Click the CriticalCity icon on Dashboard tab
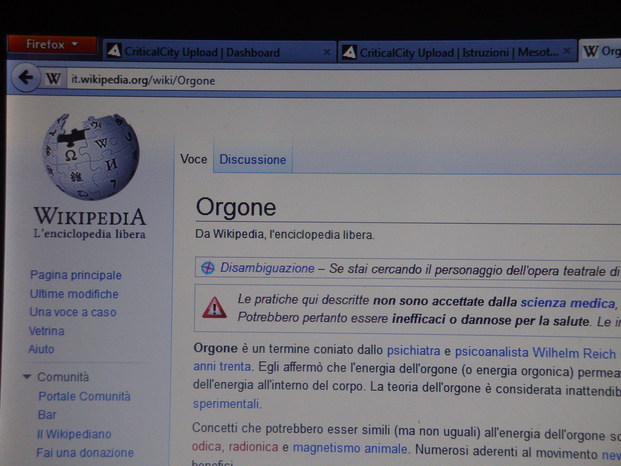Viewport: 621px width, 466px height. pos(114,50)
